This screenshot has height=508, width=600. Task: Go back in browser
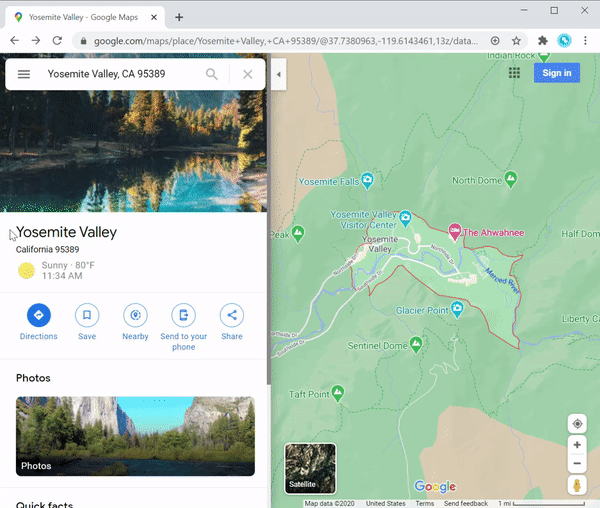click(x=15, y=41)
